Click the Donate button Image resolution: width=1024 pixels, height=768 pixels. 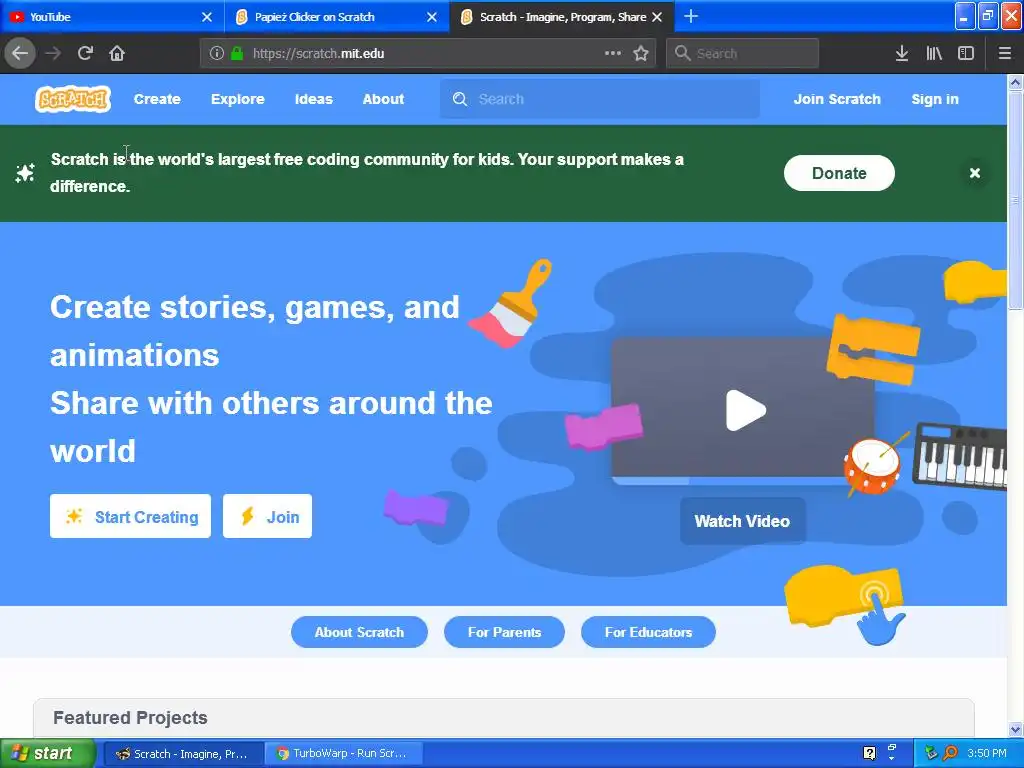tap(839, 173)
